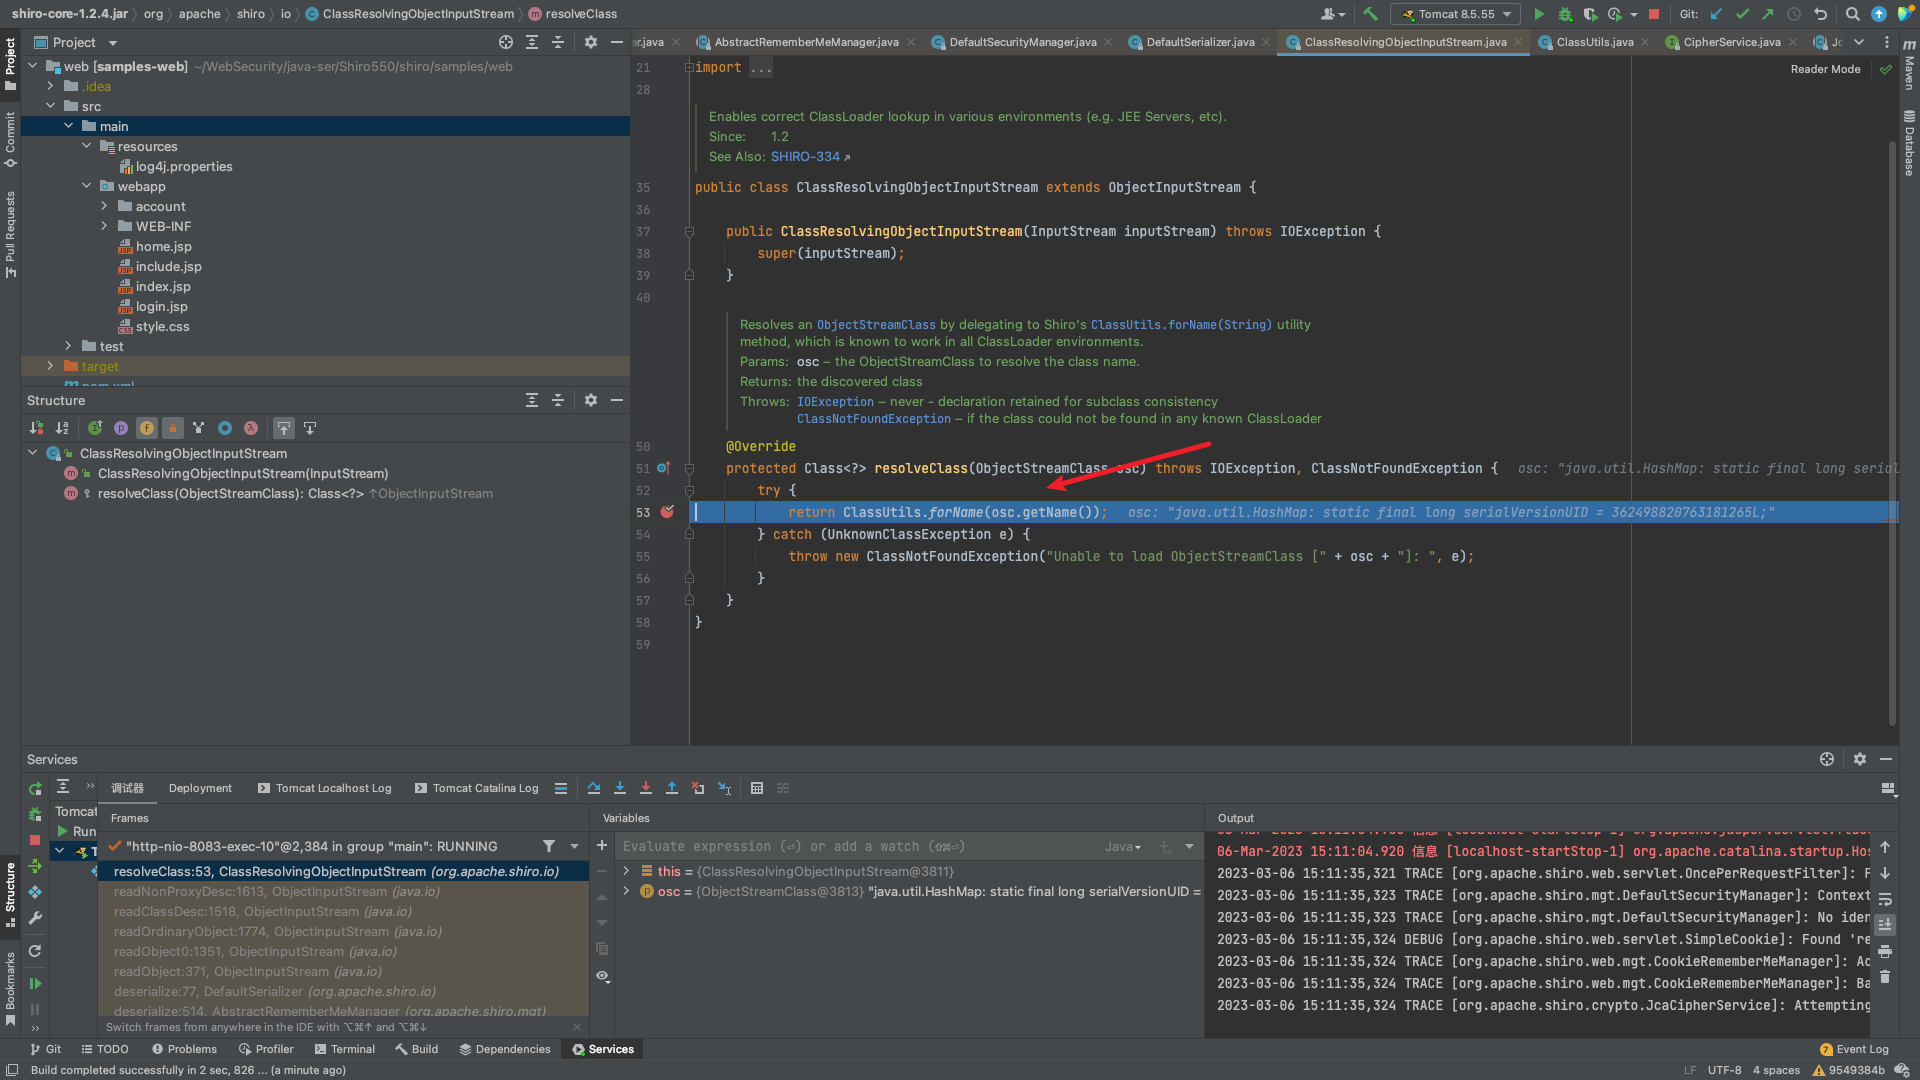Viewport: 1920px width, 1080px height.
Task: Open Problems tool window
Action: point(184,1049)
